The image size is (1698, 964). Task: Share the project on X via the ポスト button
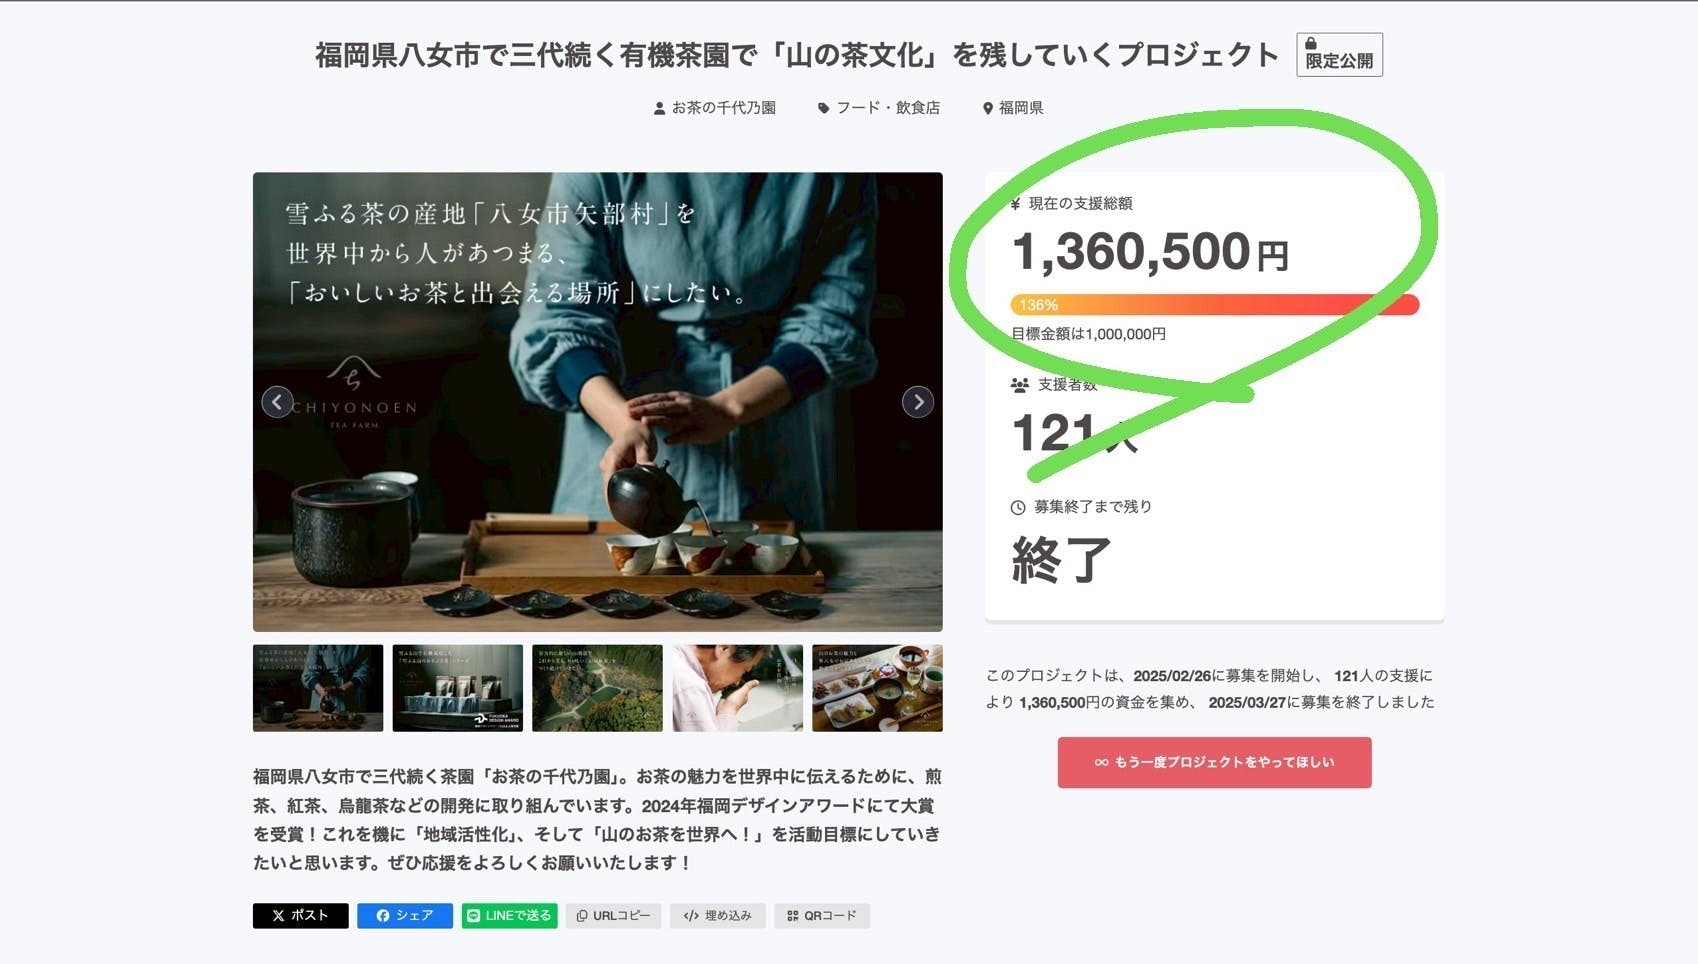click(300, 916)
